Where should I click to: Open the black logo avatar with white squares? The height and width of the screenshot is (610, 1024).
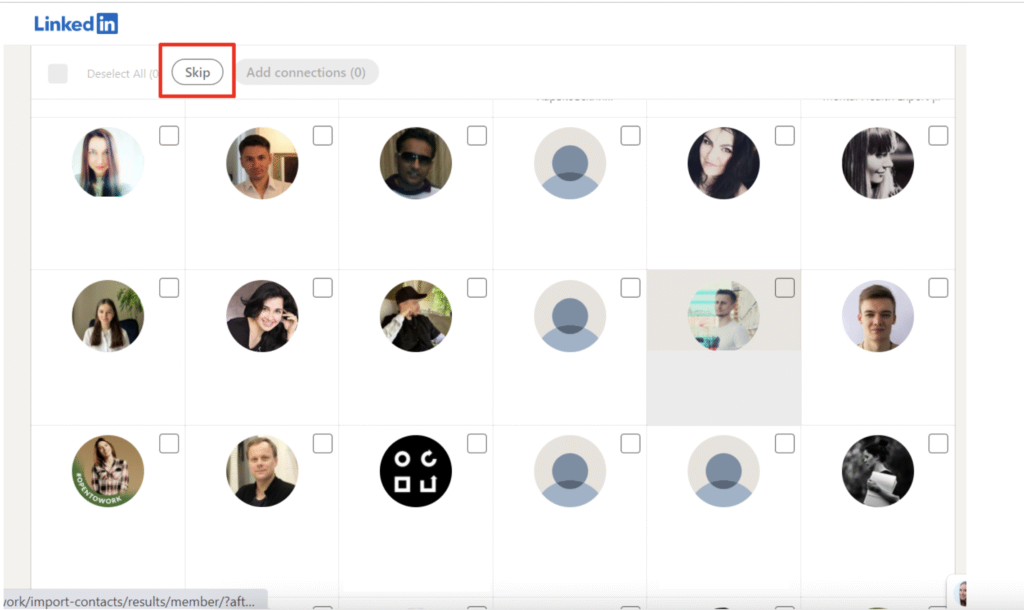click(x=416, y=471)
